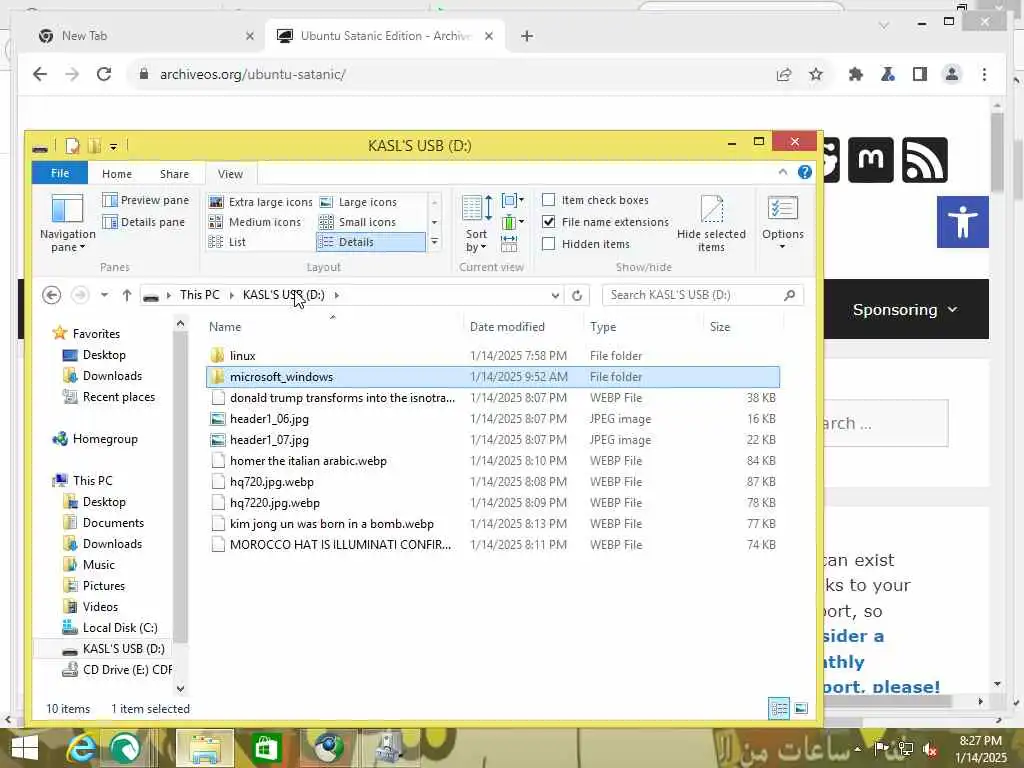Screen dimensions: 1024x768
Task: Open the Options button
Action: click(x=782, y=223)
